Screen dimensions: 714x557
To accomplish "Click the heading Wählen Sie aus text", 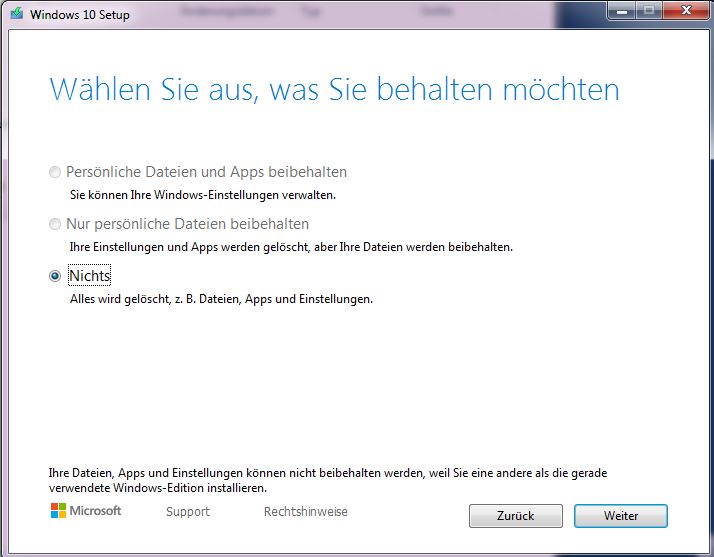I will pos(334,90).
